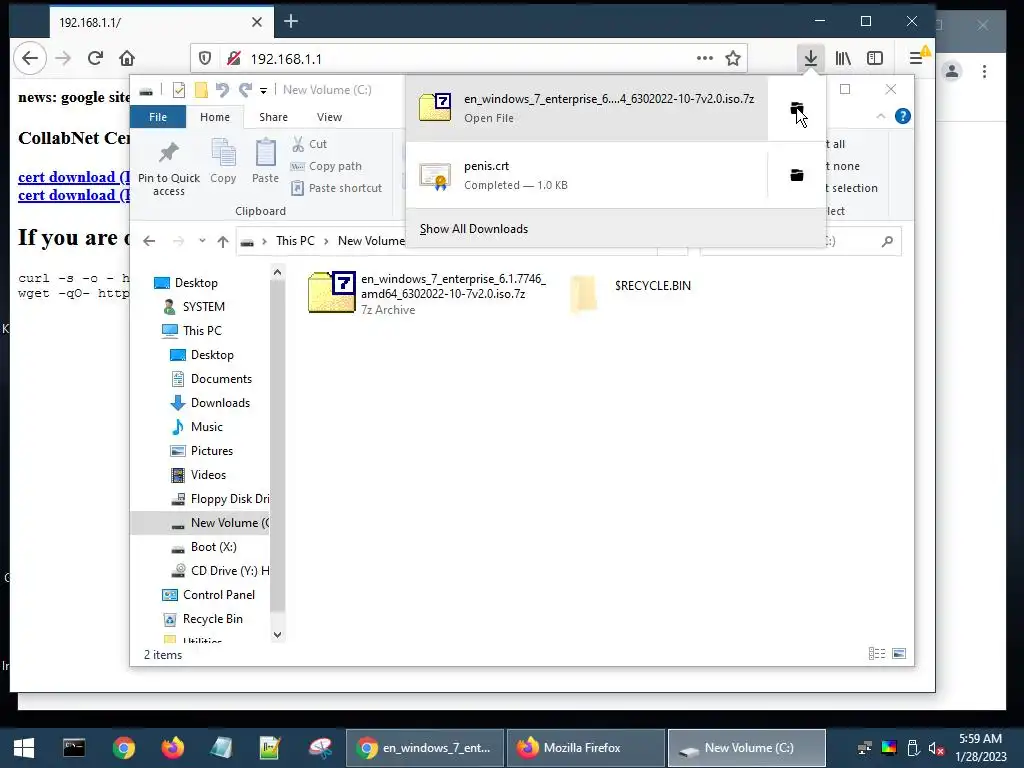
Task: Open Control Panel in the navigation pane
Action: tap(208, 595)
